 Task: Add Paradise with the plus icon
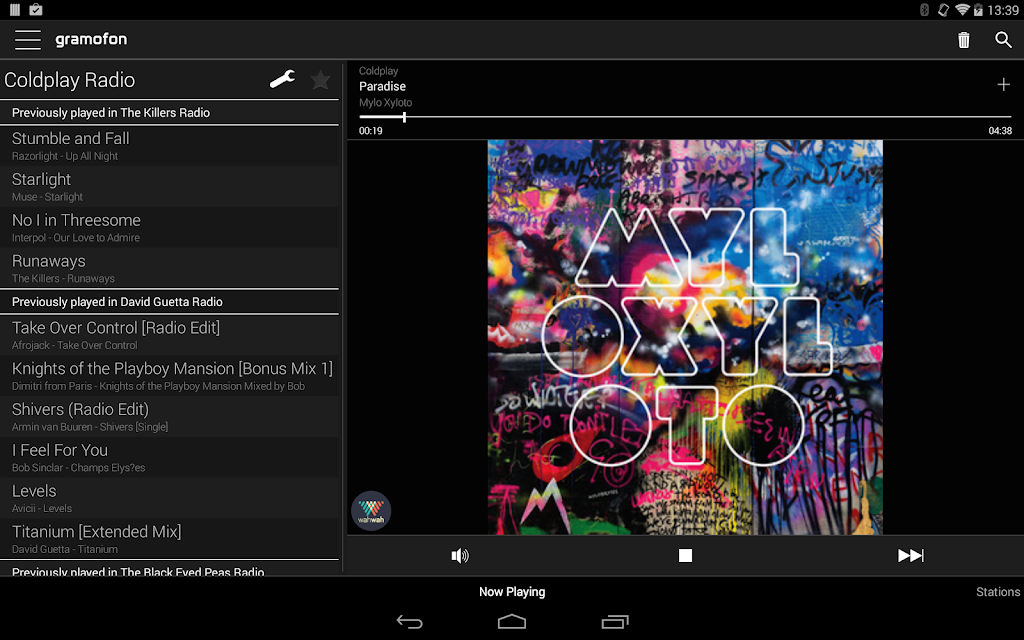1003,84
